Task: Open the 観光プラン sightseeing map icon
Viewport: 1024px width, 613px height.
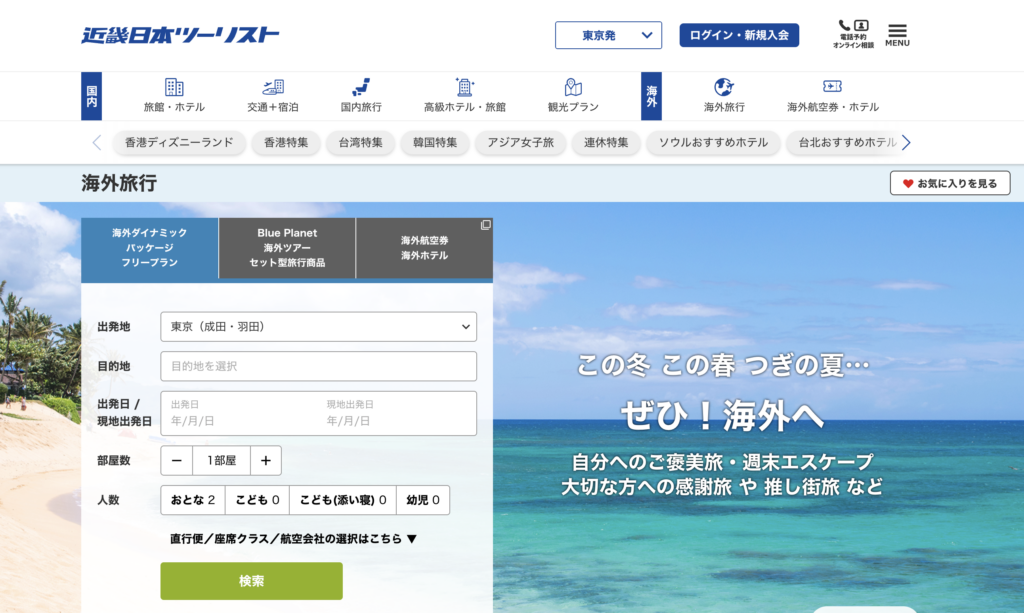Action: pos(573,87)
